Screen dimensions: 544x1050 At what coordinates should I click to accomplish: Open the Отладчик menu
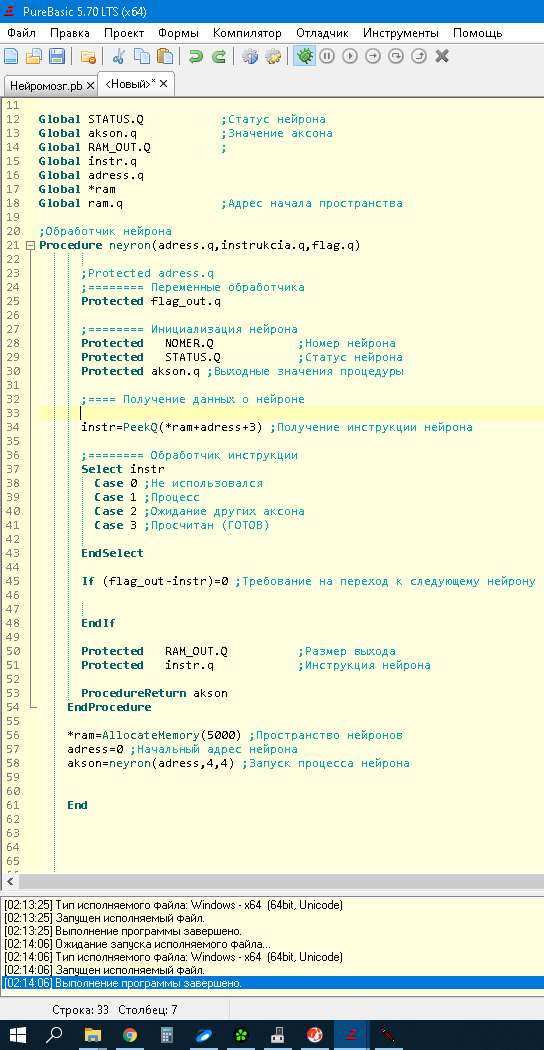click(x=322, y=33)
